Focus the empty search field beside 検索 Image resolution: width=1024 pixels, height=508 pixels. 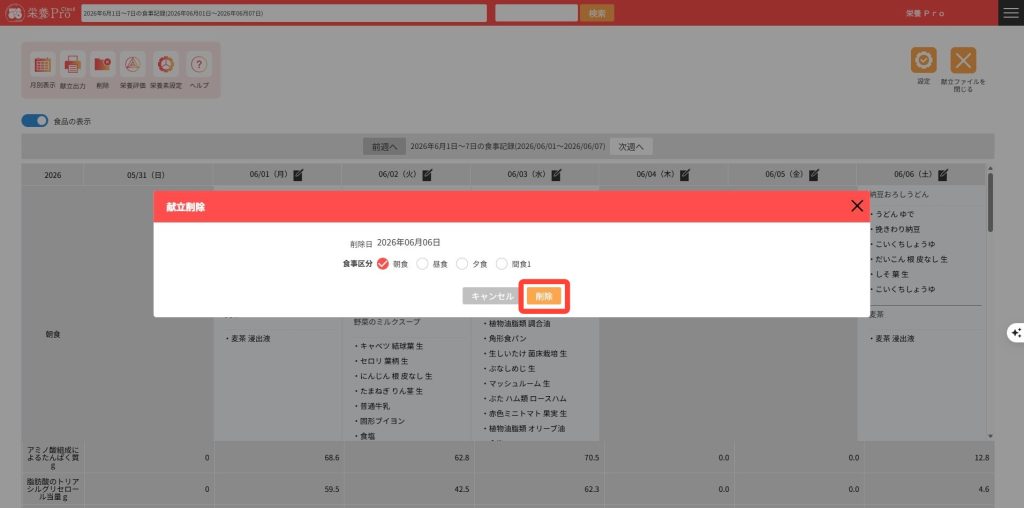point(536,13)
